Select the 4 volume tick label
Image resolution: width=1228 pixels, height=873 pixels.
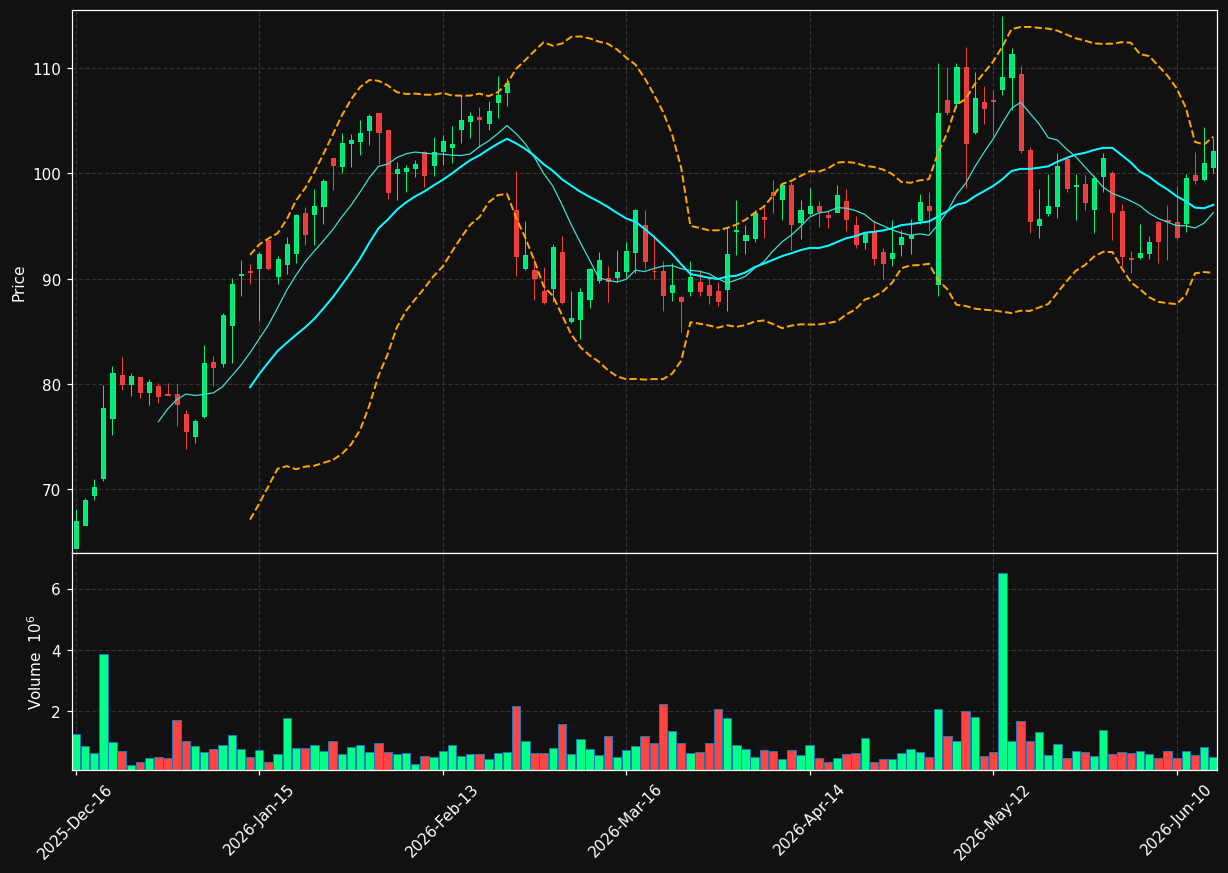click(x=57, y=651)
